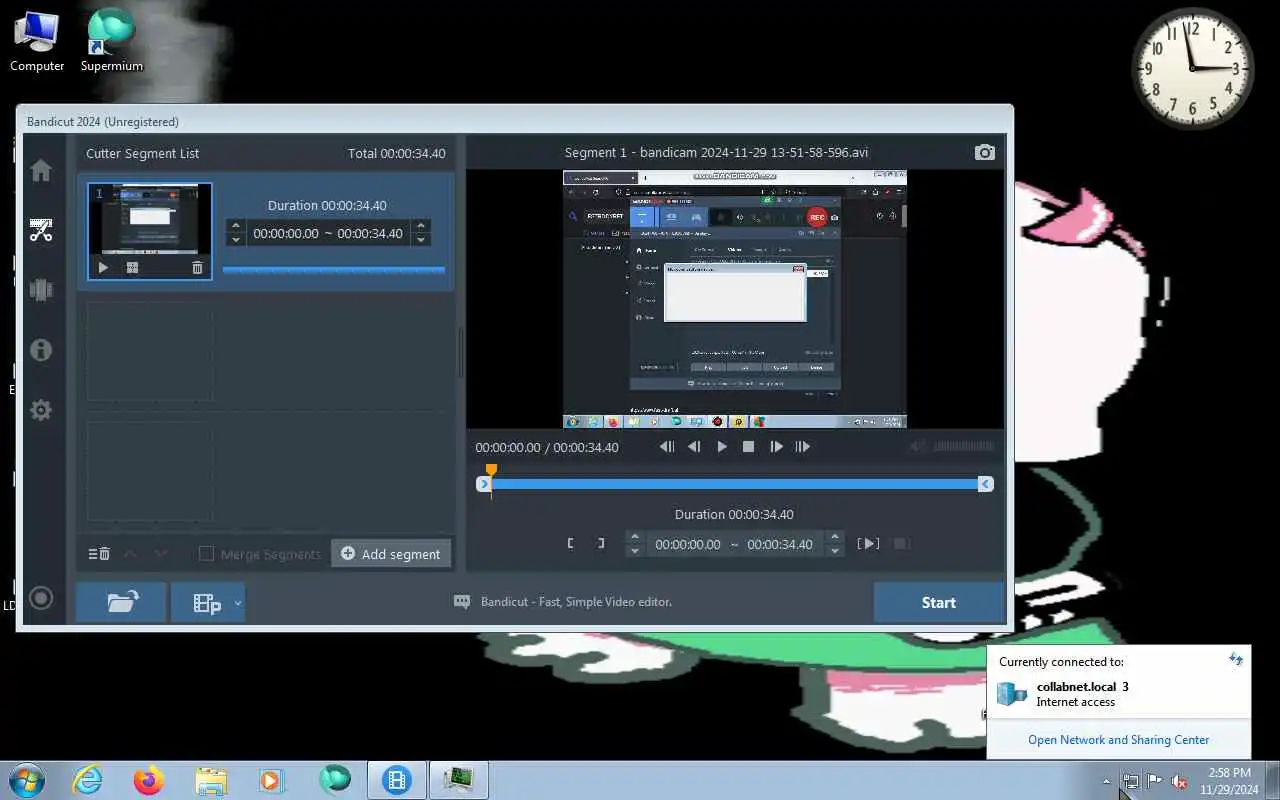Click the orange playhead marker
The width and height of the screenshot is (1280, 800).
(x=491, y=470)
